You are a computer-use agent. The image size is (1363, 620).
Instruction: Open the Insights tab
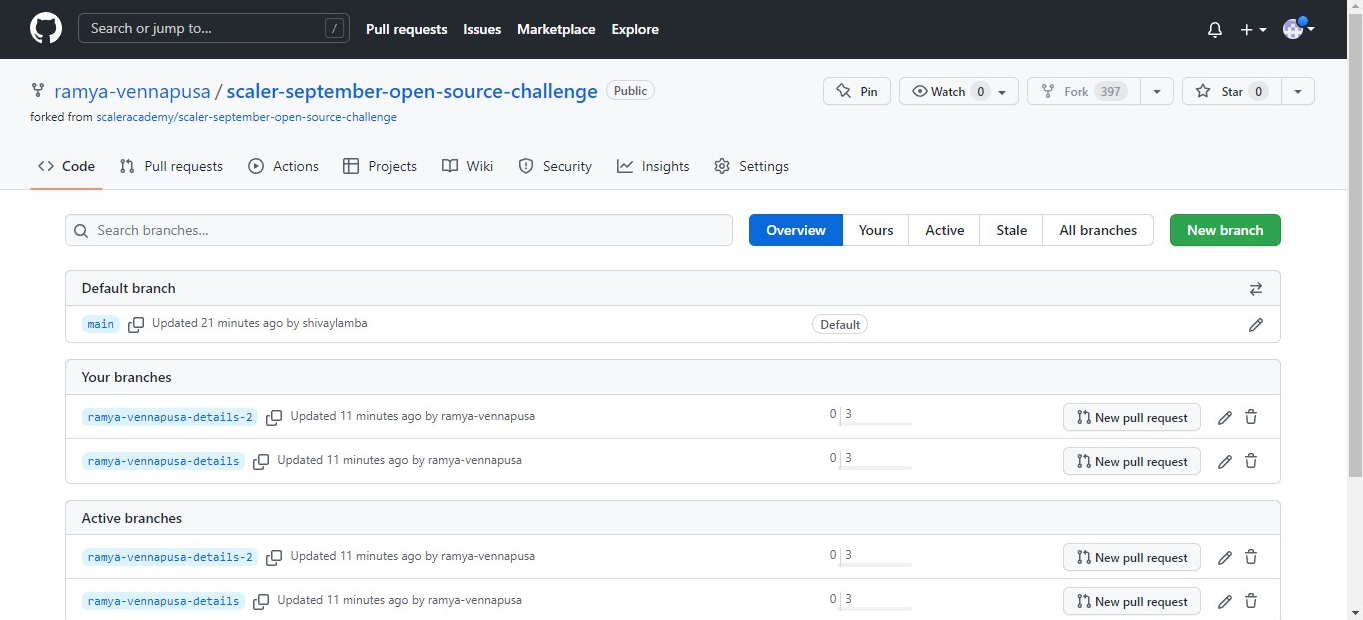pos(653,166)
